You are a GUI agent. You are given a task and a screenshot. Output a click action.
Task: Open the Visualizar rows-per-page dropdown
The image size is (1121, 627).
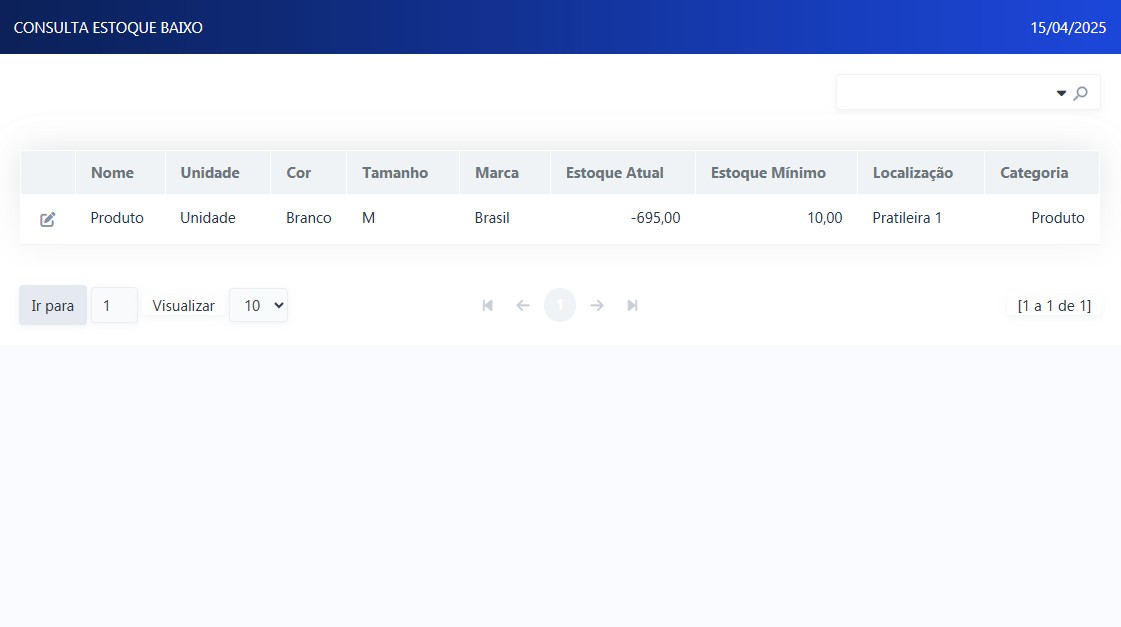[258, 305]
